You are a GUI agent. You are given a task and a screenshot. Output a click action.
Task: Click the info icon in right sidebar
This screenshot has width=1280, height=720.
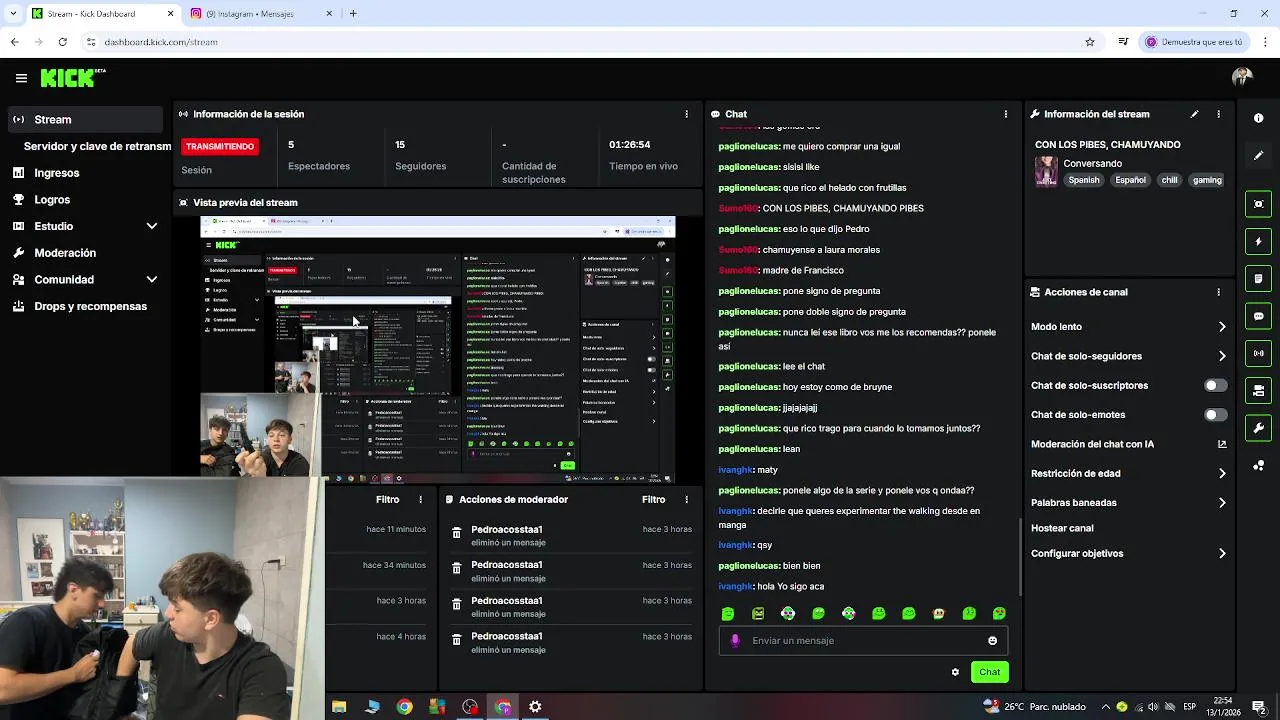pyautogui.click(x=1258, y=118)
